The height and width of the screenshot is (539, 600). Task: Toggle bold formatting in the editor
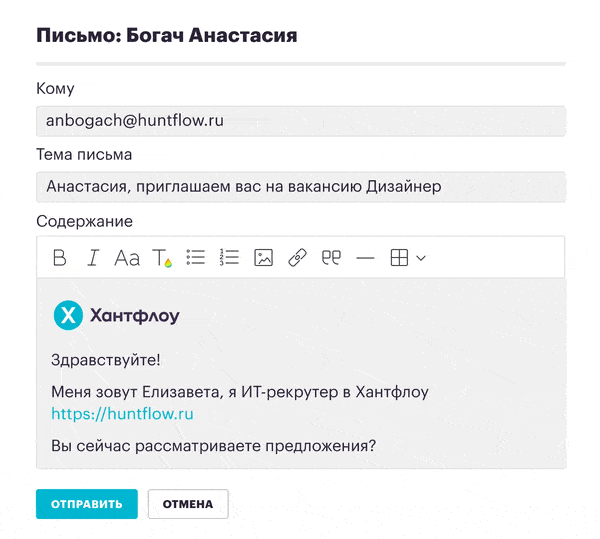(60, 258)
